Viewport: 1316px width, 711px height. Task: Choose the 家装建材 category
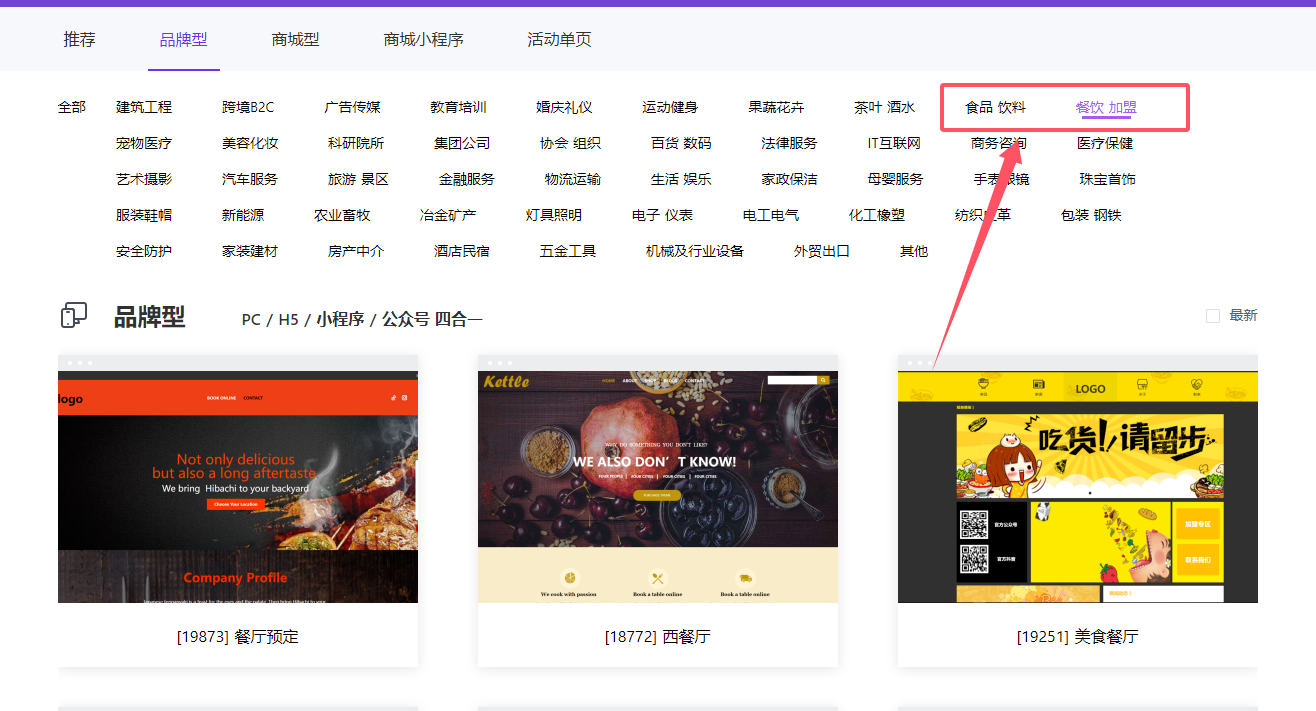tap(250, 251)
